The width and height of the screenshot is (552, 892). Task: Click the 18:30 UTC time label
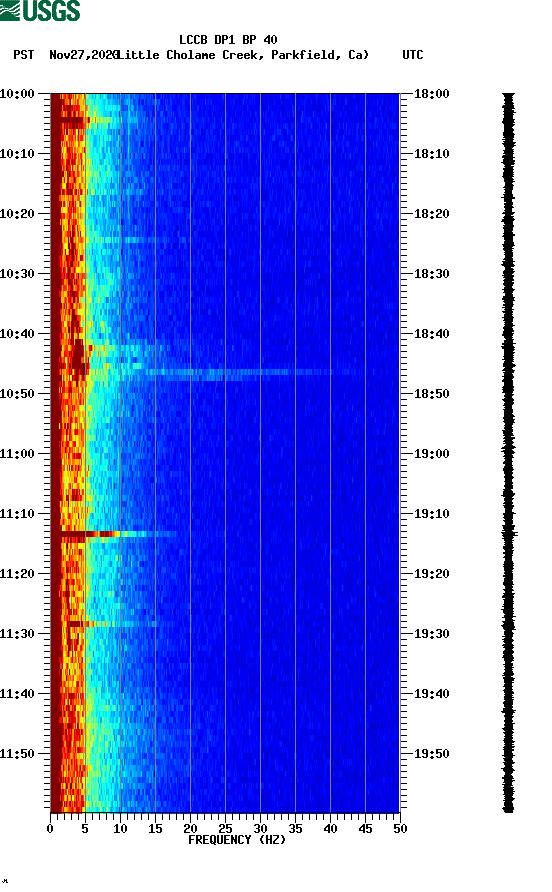pyautogui.click(x=431, y=274)
